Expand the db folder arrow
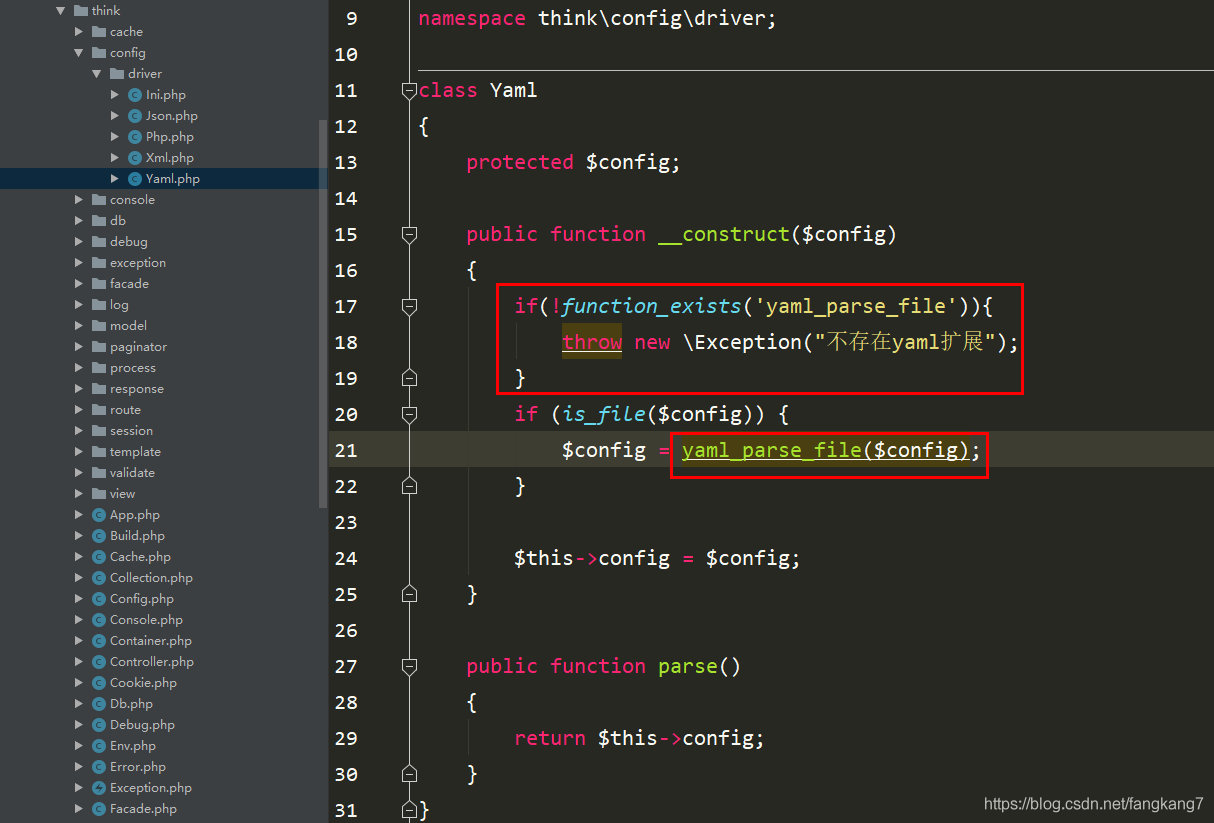Image resolution: width=1214 pixels, height=823 pixels. (79, 221)
